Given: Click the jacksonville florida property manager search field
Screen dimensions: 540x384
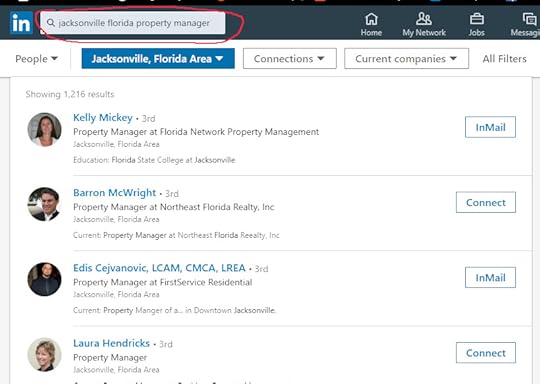Looking at the screenshot, I should [x=133, y=23].
